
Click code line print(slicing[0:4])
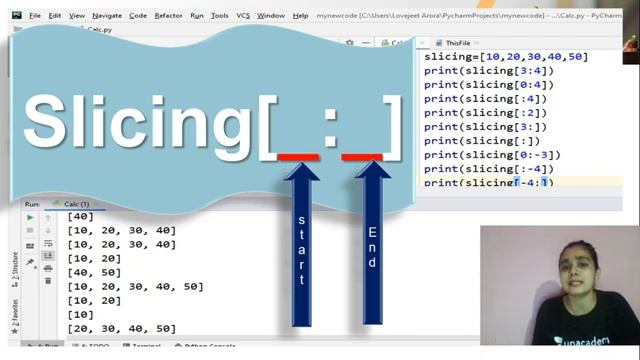(489, 85)
